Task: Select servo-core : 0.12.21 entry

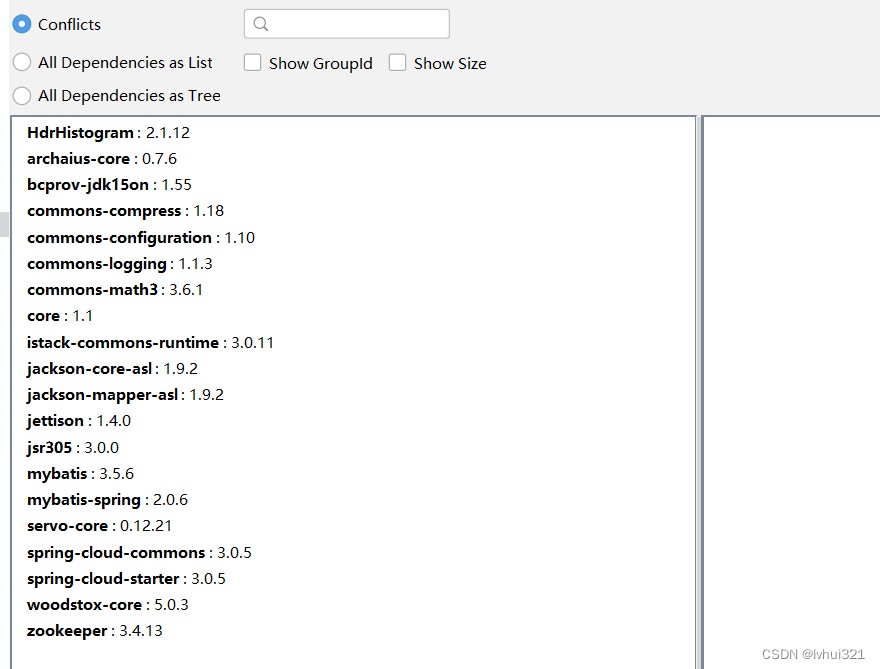Action: [x=99, y=526]
